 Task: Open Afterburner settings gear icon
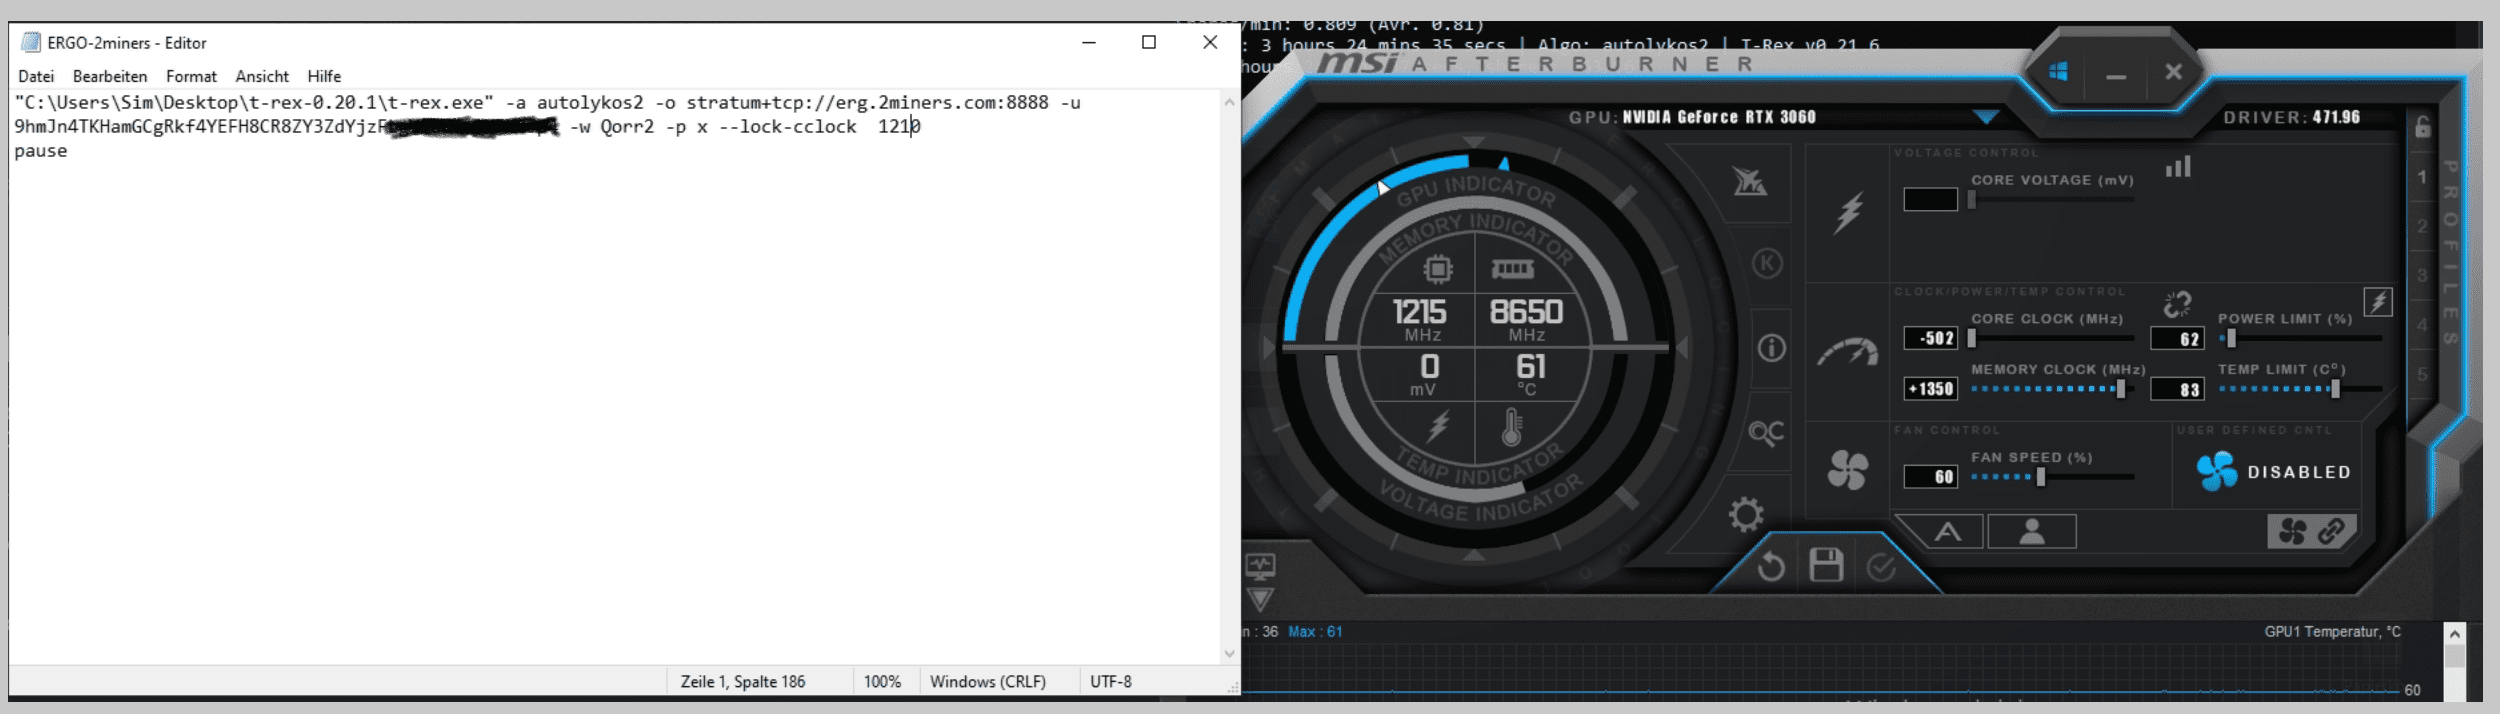[x=1746, y=514]
